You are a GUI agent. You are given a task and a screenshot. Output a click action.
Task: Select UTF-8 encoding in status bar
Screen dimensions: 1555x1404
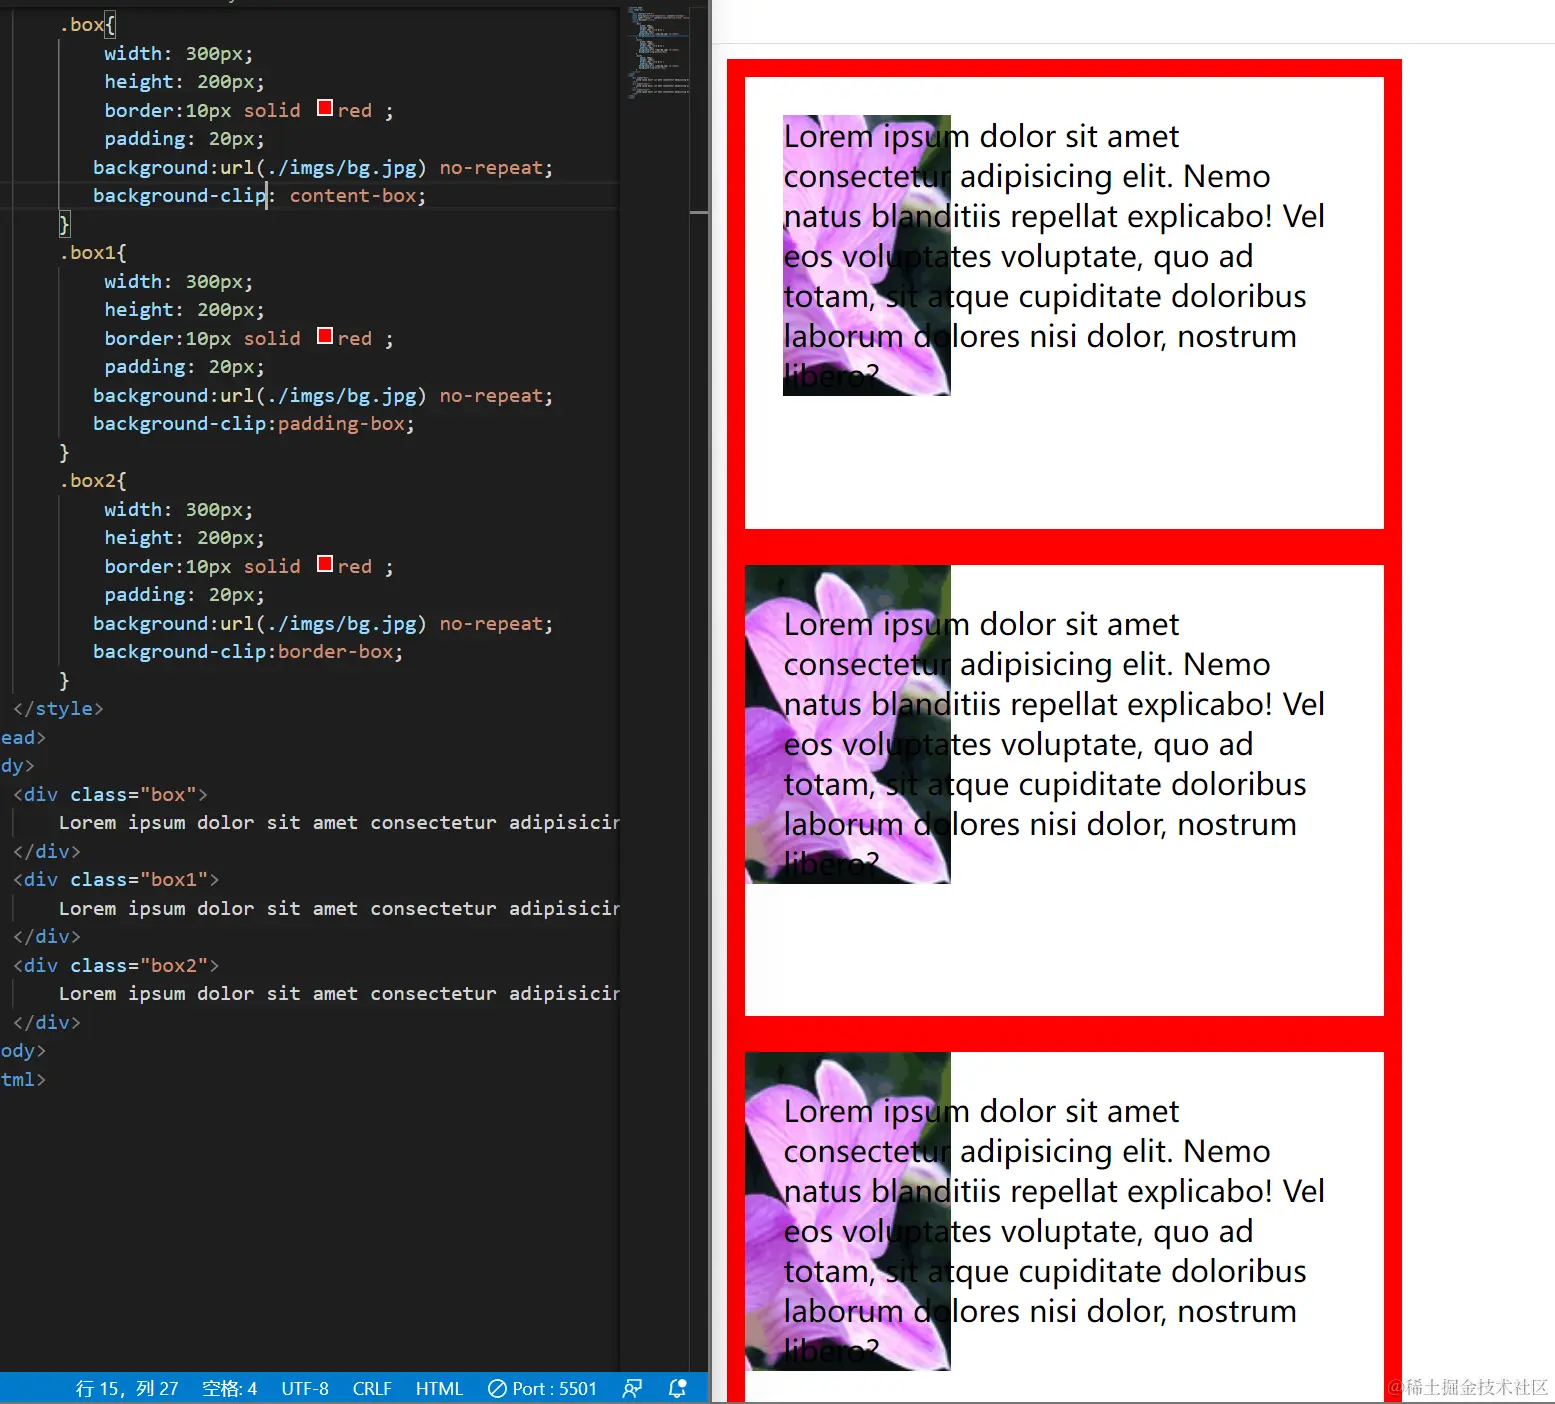pos(305,1388)
